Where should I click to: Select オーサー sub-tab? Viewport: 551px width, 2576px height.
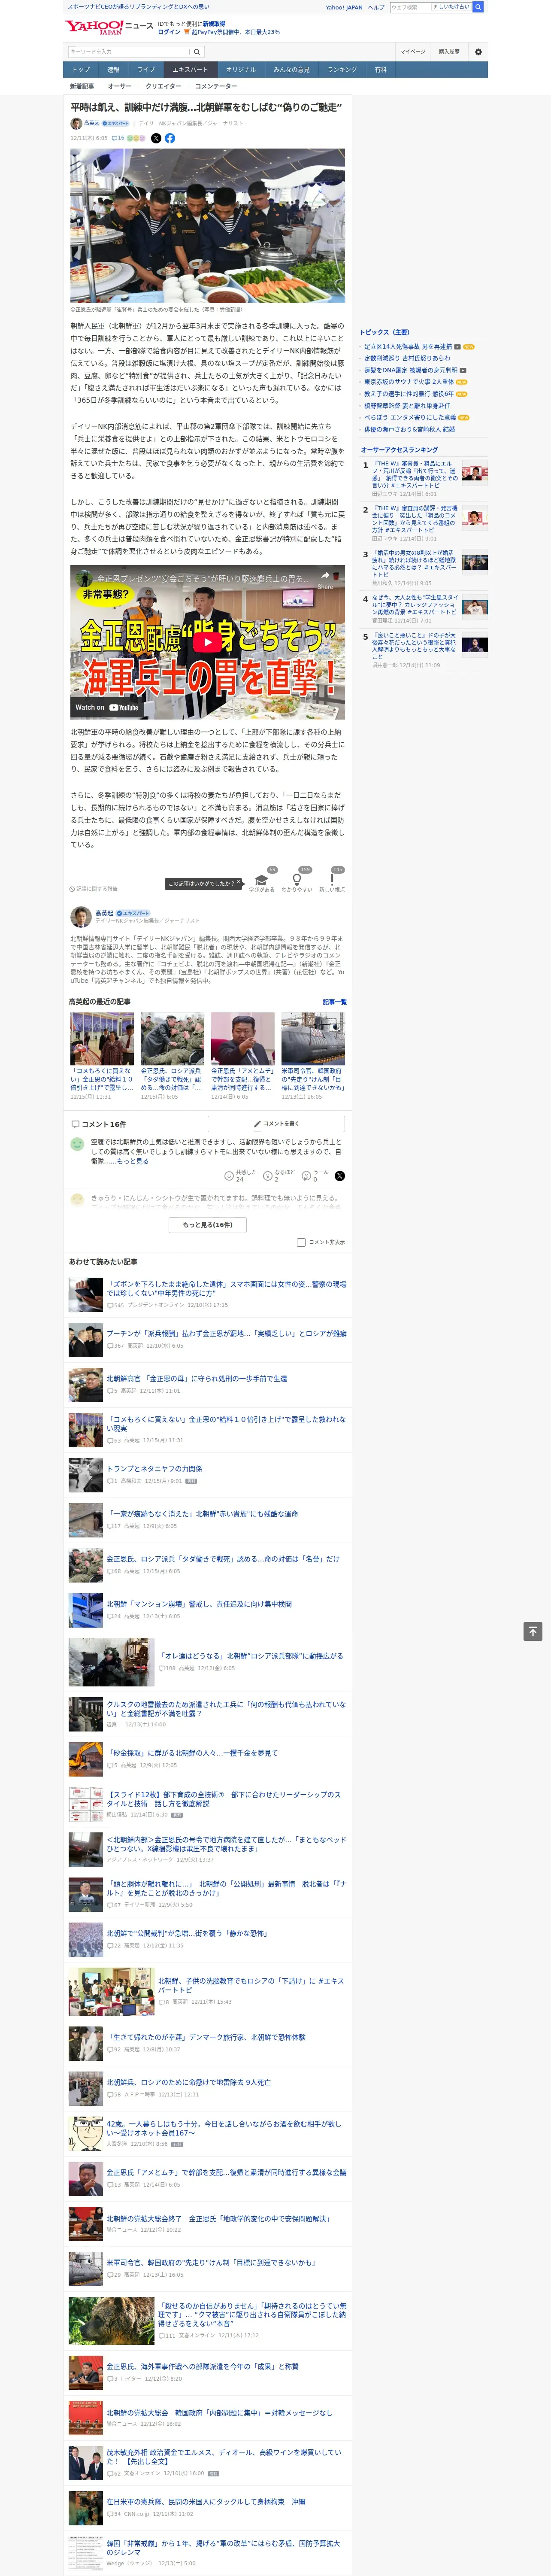coord(120,86)
